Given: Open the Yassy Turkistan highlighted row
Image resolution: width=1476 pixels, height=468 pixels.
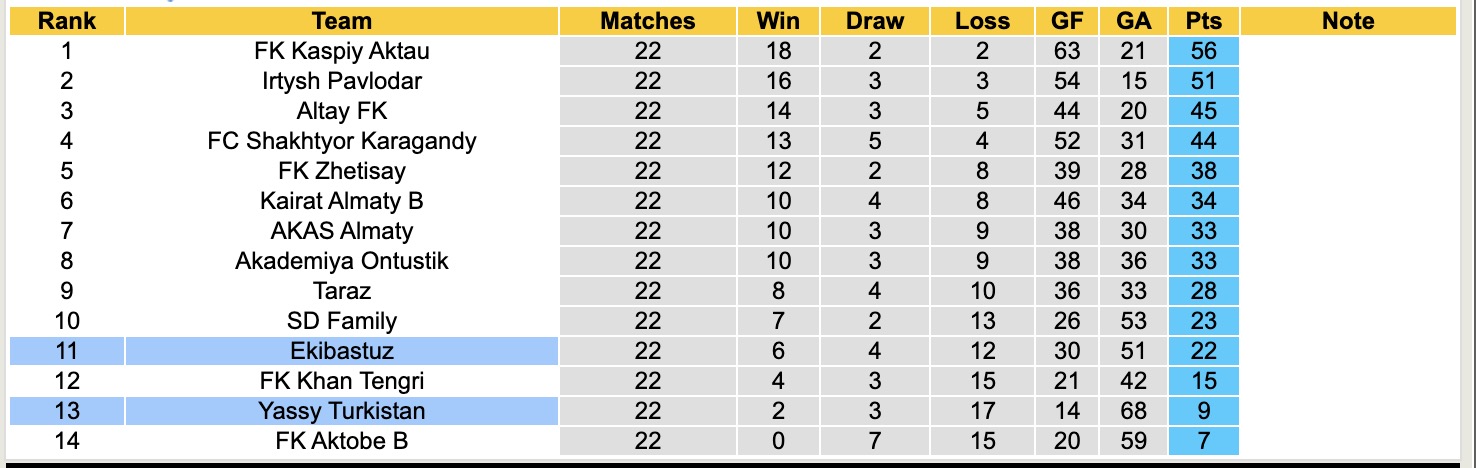Looking at the screenshot, I should pos(342,411).
